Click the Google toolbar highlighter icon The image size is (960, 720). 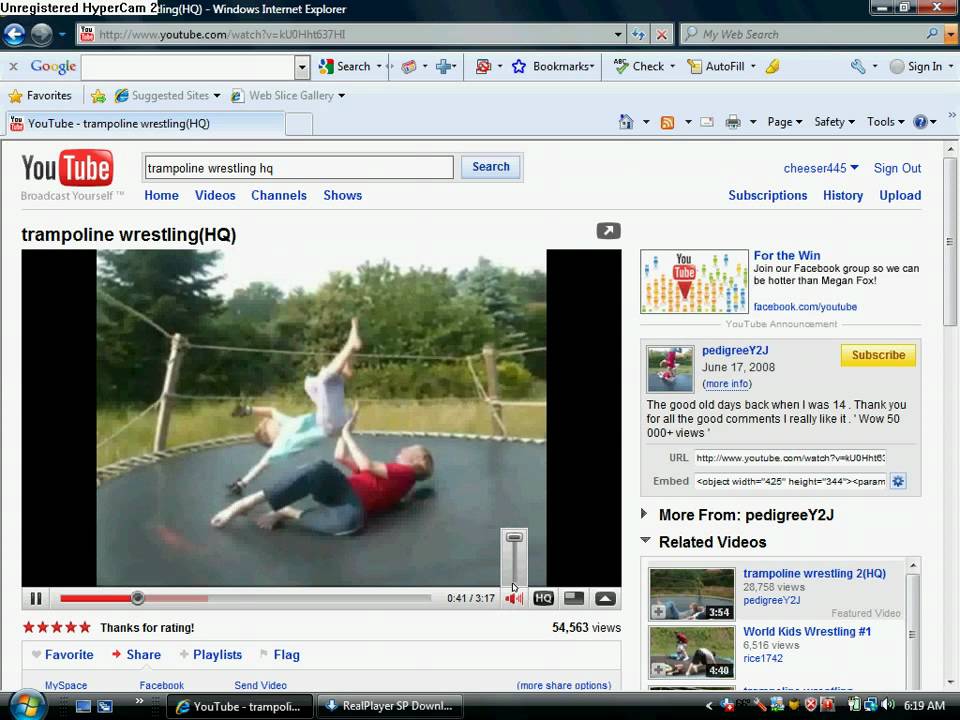(x=773, y=66)
